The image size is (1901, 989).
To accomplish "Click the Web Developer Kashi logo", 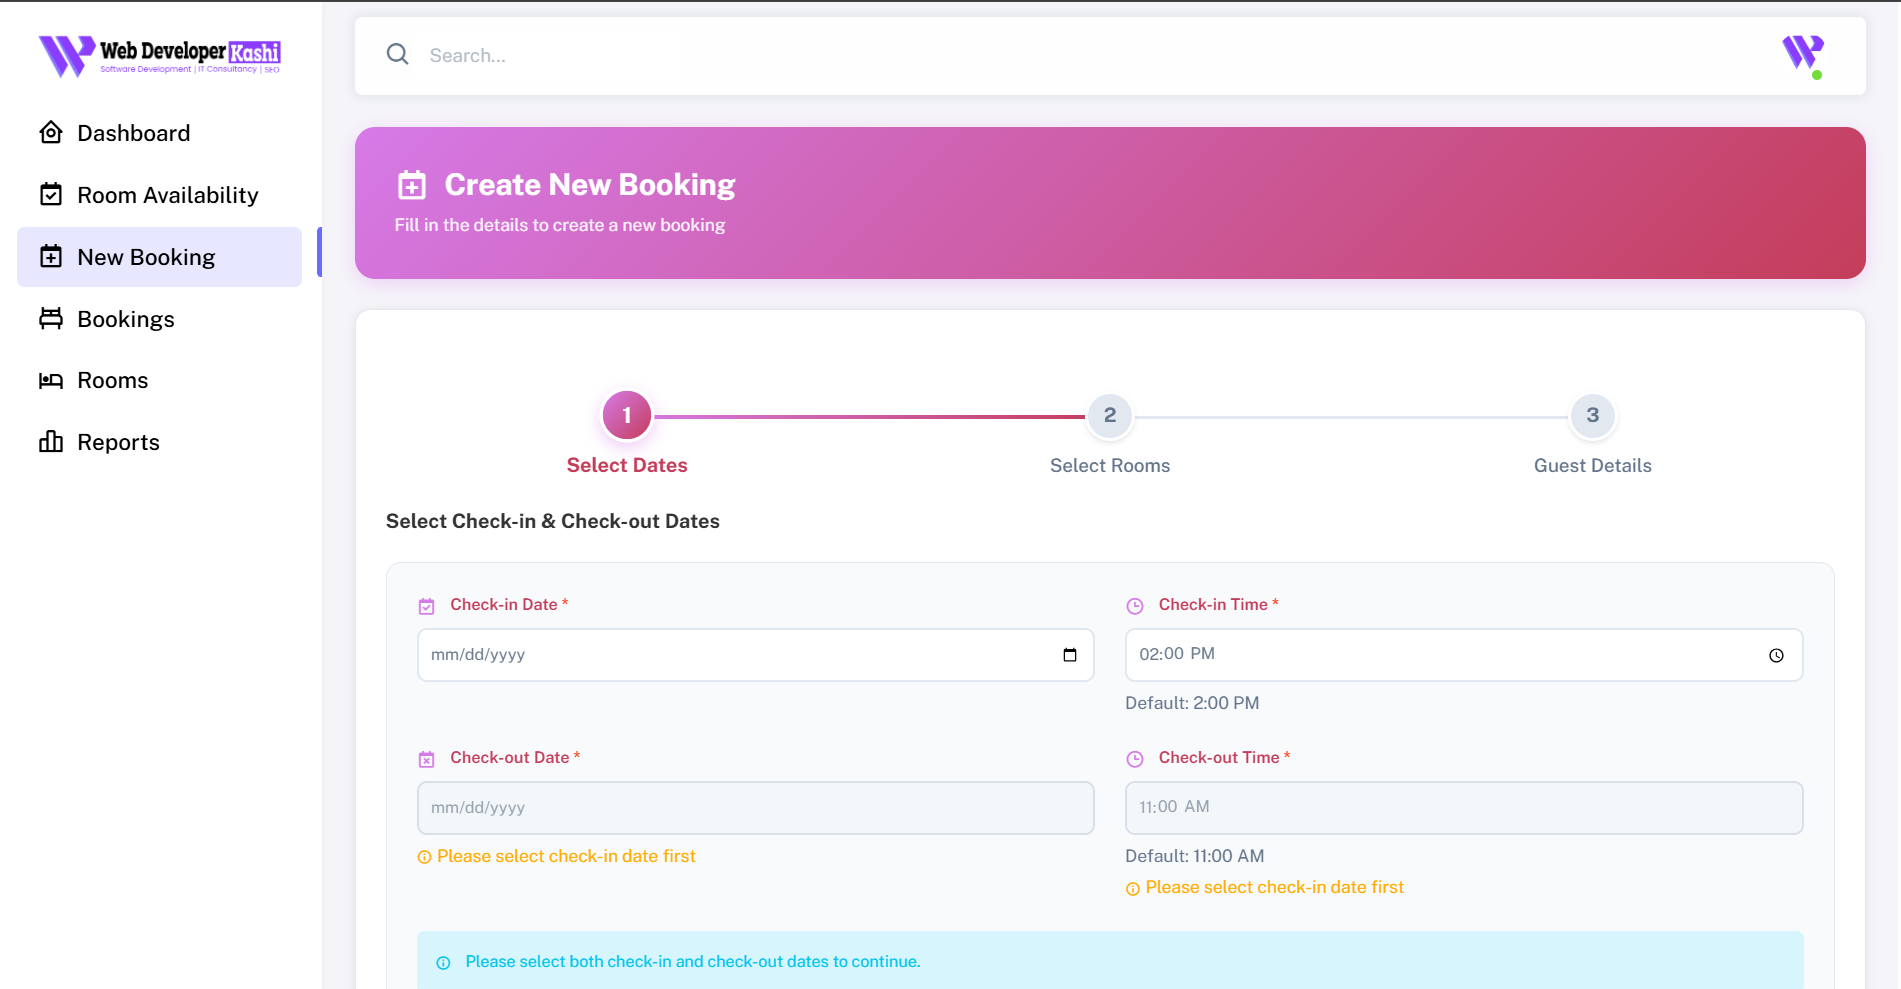I will click(160, 56).
